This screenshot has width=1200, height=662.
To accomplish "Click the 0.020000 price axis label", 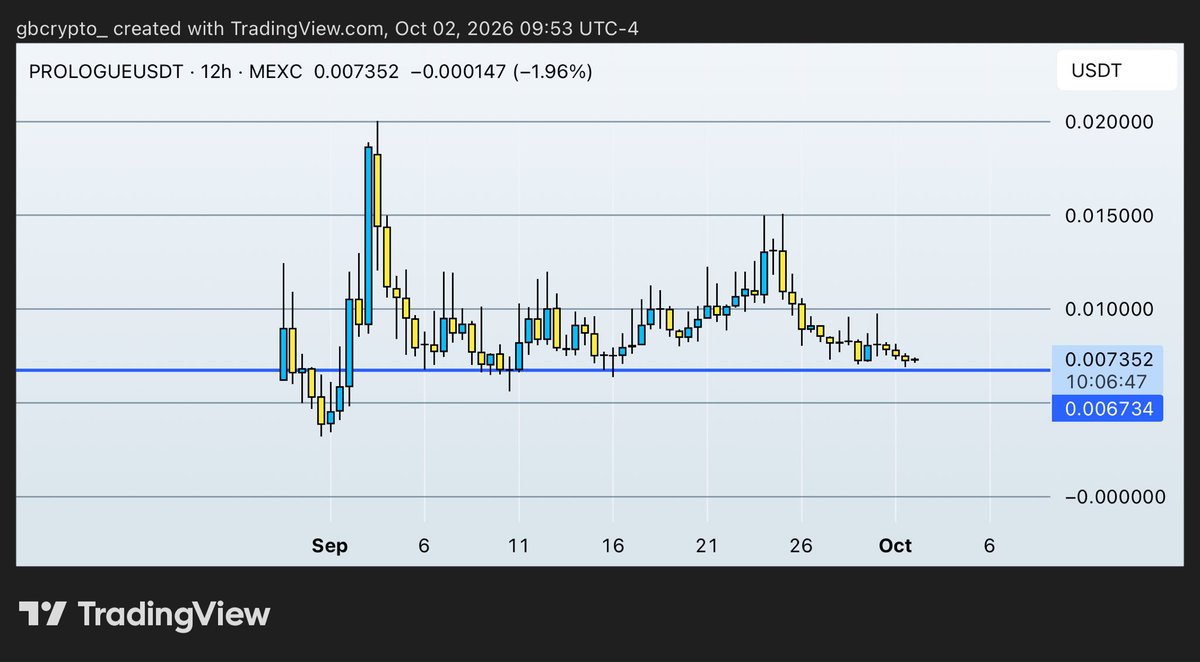I will click(x=1109, y=122).
